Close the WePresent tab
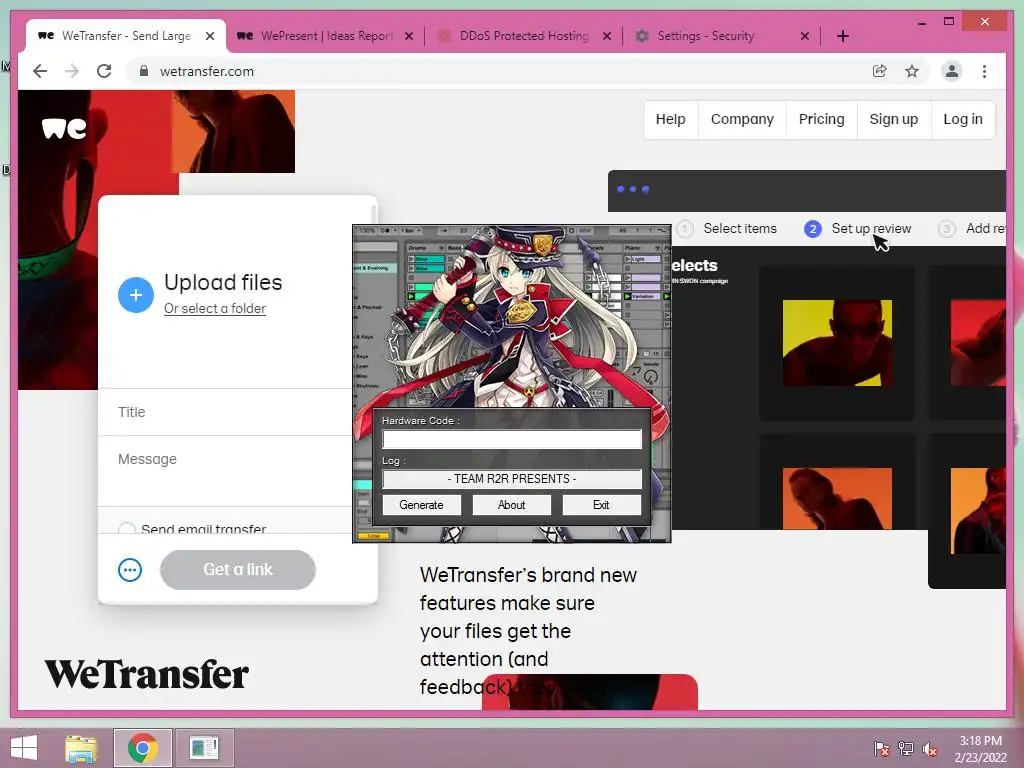The height and width of the screenshot is (768, 1024). 409,36
